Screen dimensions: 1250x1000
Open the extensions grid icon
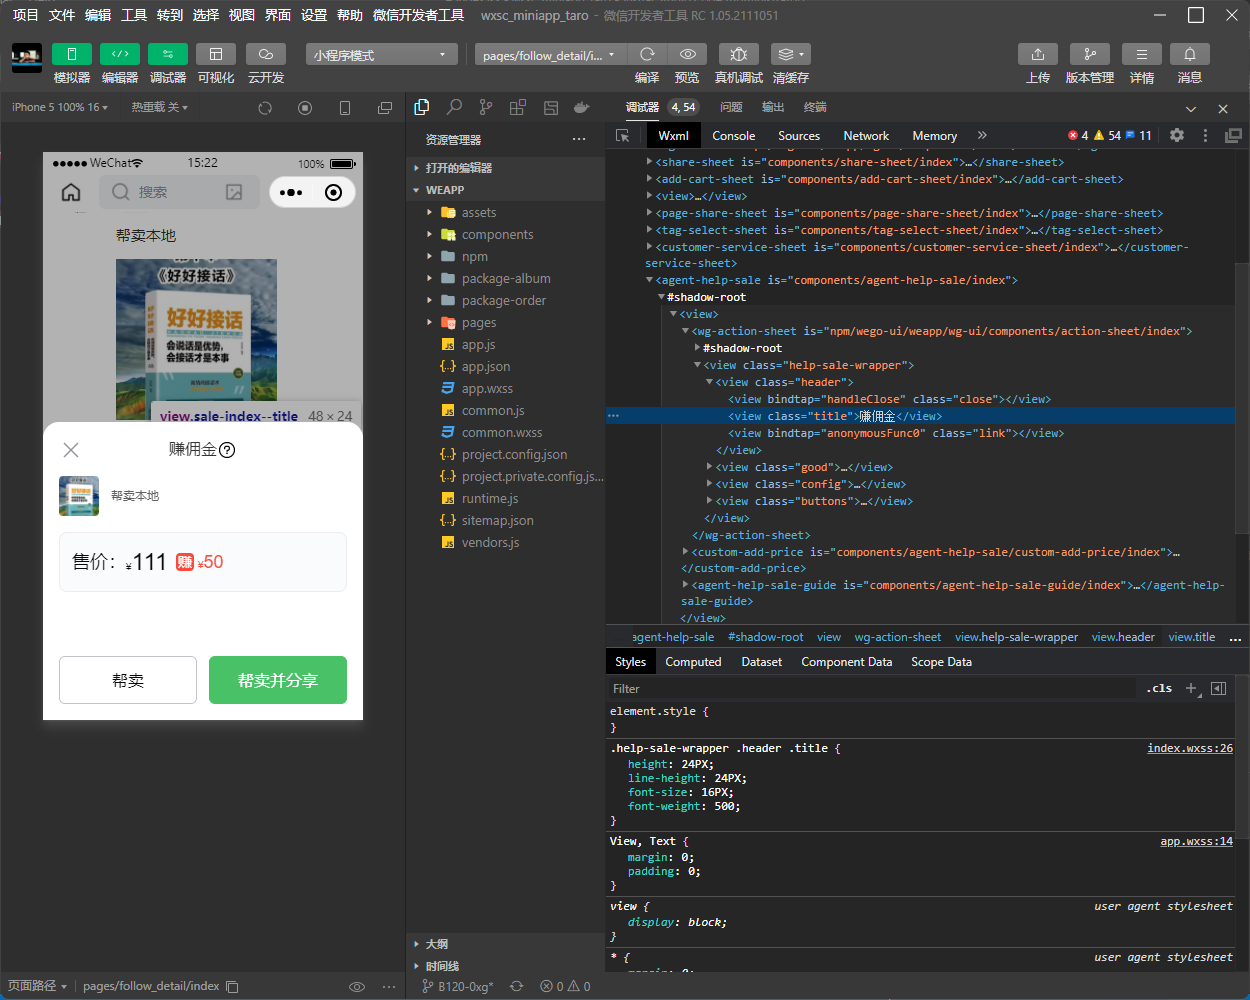[x=518, y=107]
